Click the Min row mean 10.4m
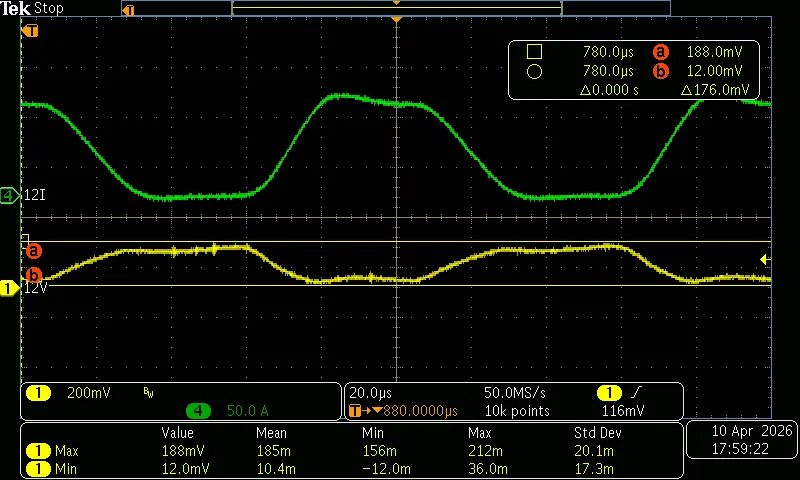 (x=276, y=469)
